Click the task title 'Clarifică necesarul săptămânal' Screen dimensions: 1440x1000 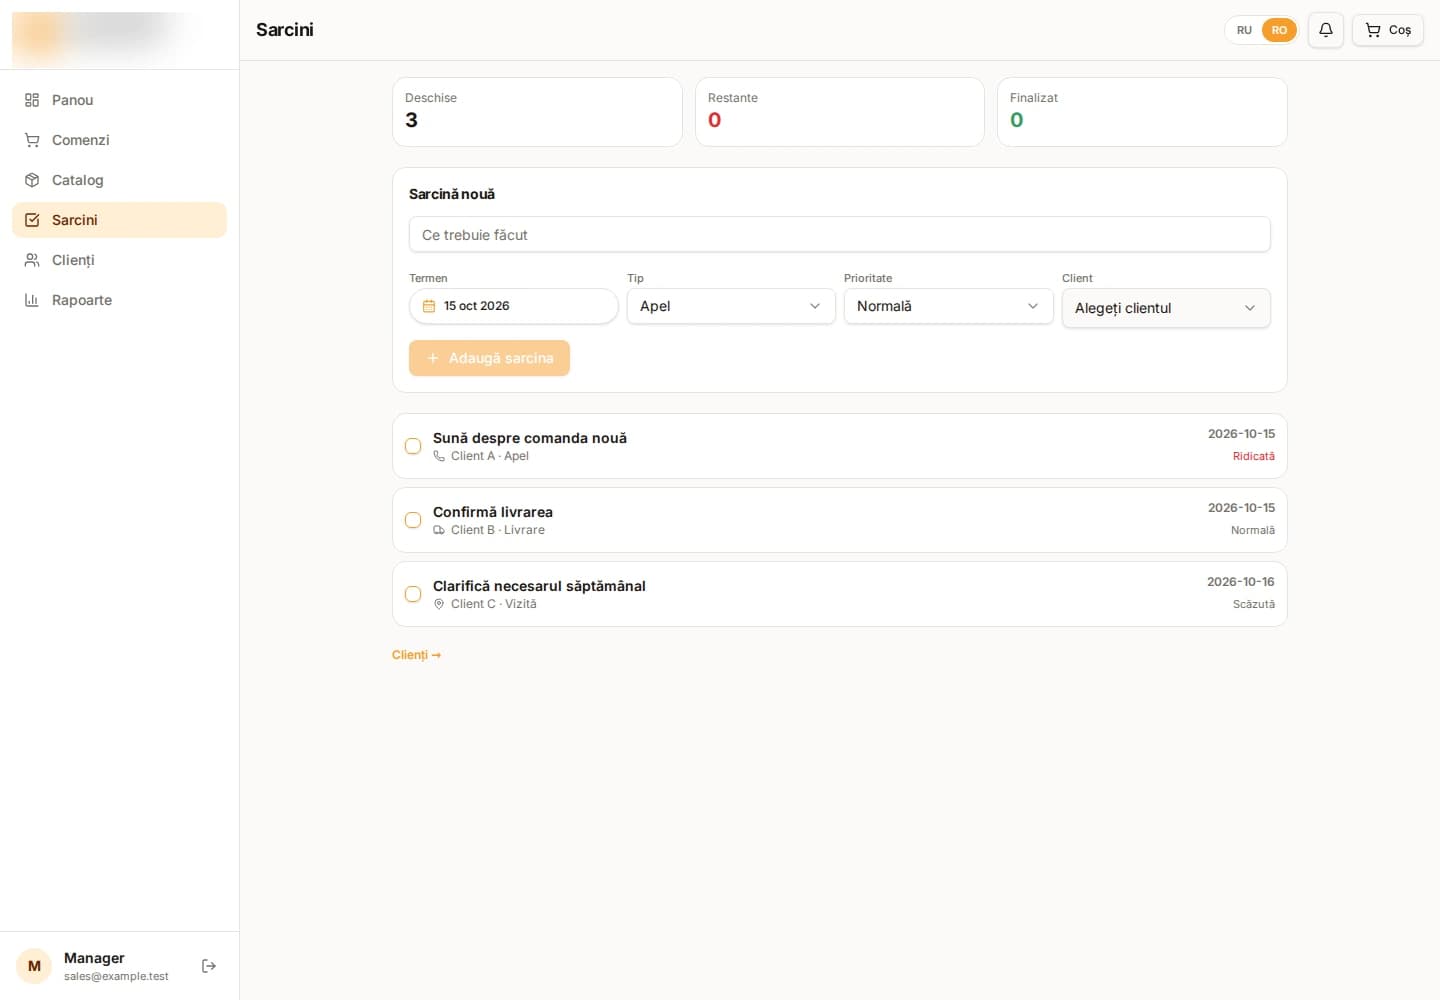click(x=539, y=586)
